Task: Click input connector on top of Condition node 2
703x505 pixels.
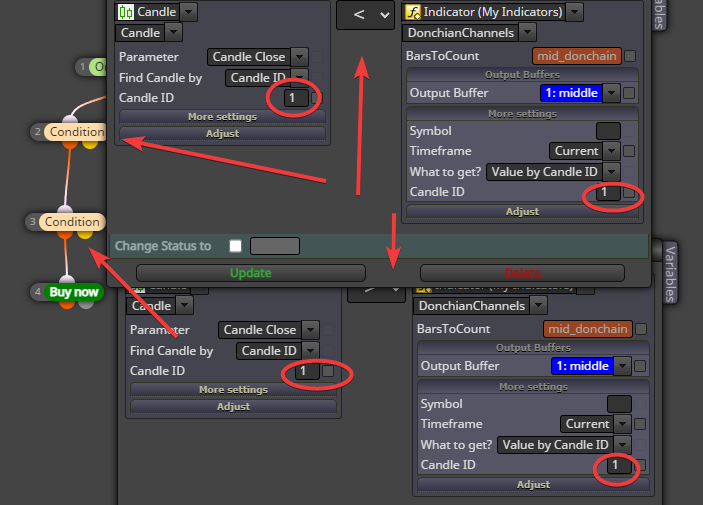Action: [70, 119]
